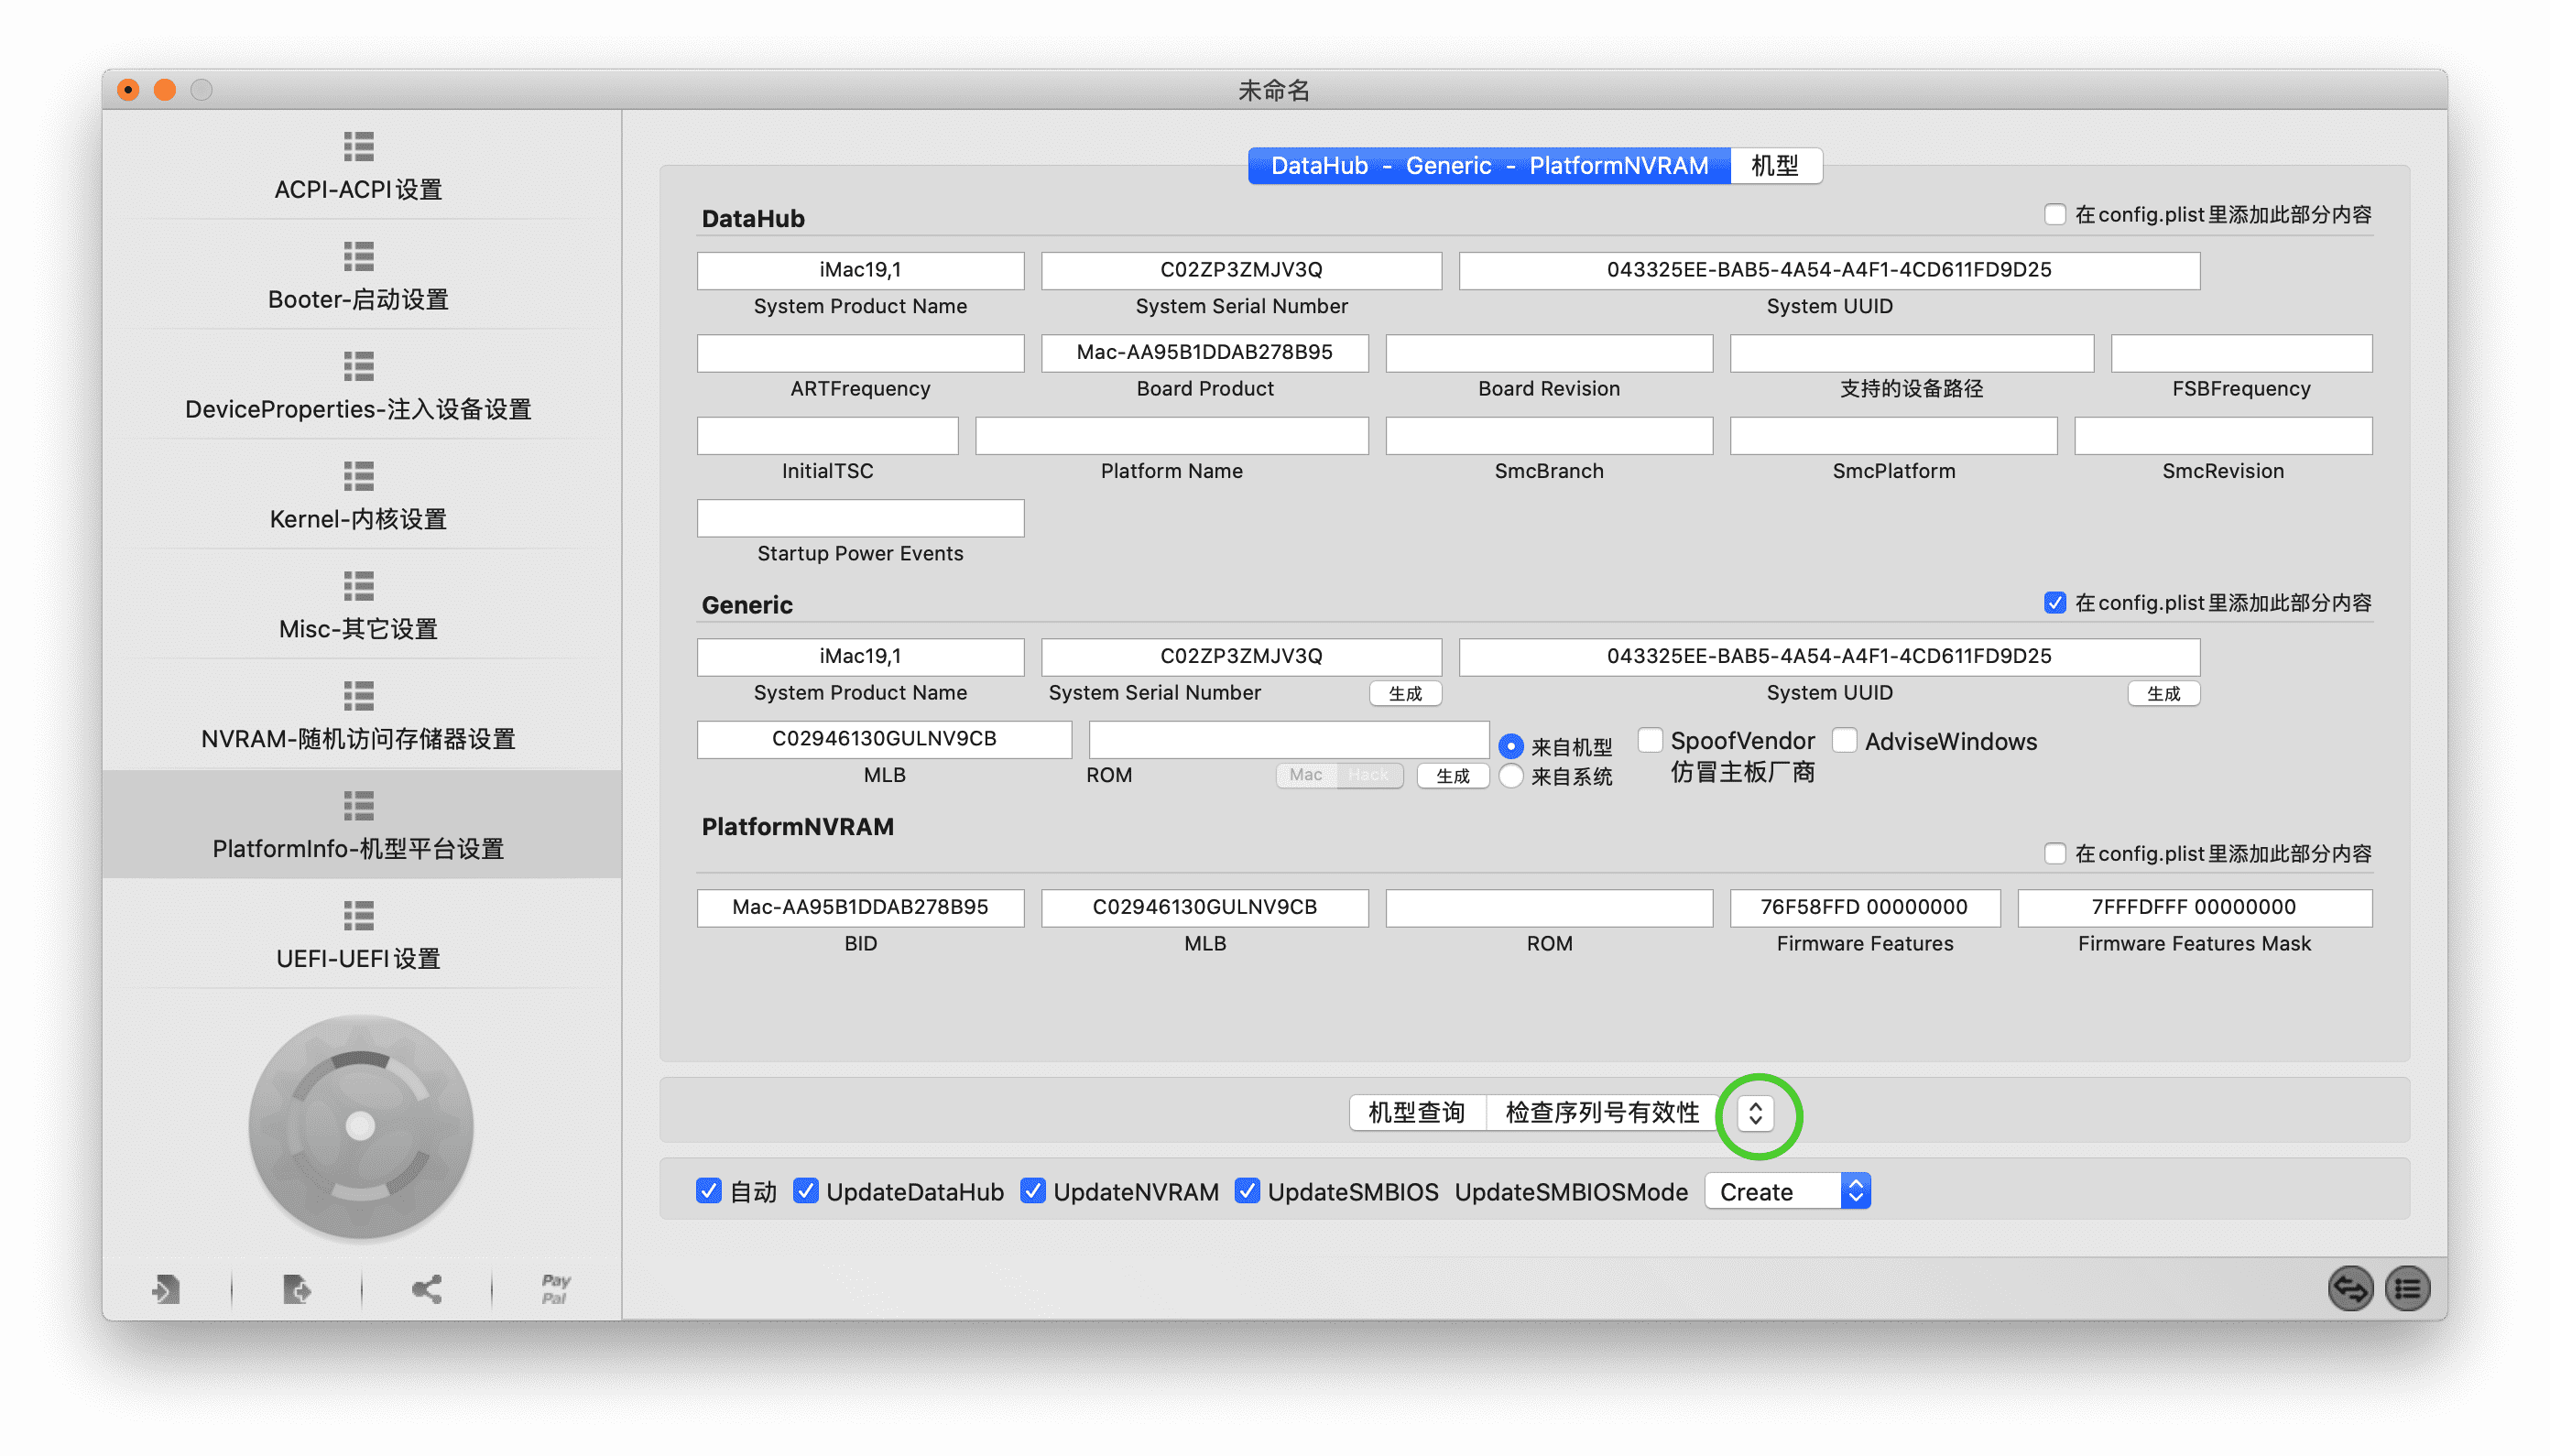The height and width of the screenshot is (1456, 2550).
Task: Toggle the SpoofVendor checkbox
Action: (x=1650, y=740)
